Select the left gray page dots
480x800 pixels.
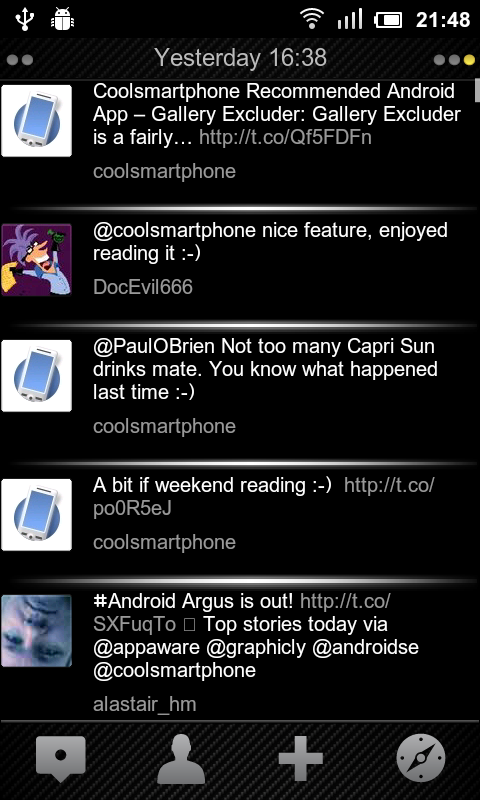tap(20, 60)
